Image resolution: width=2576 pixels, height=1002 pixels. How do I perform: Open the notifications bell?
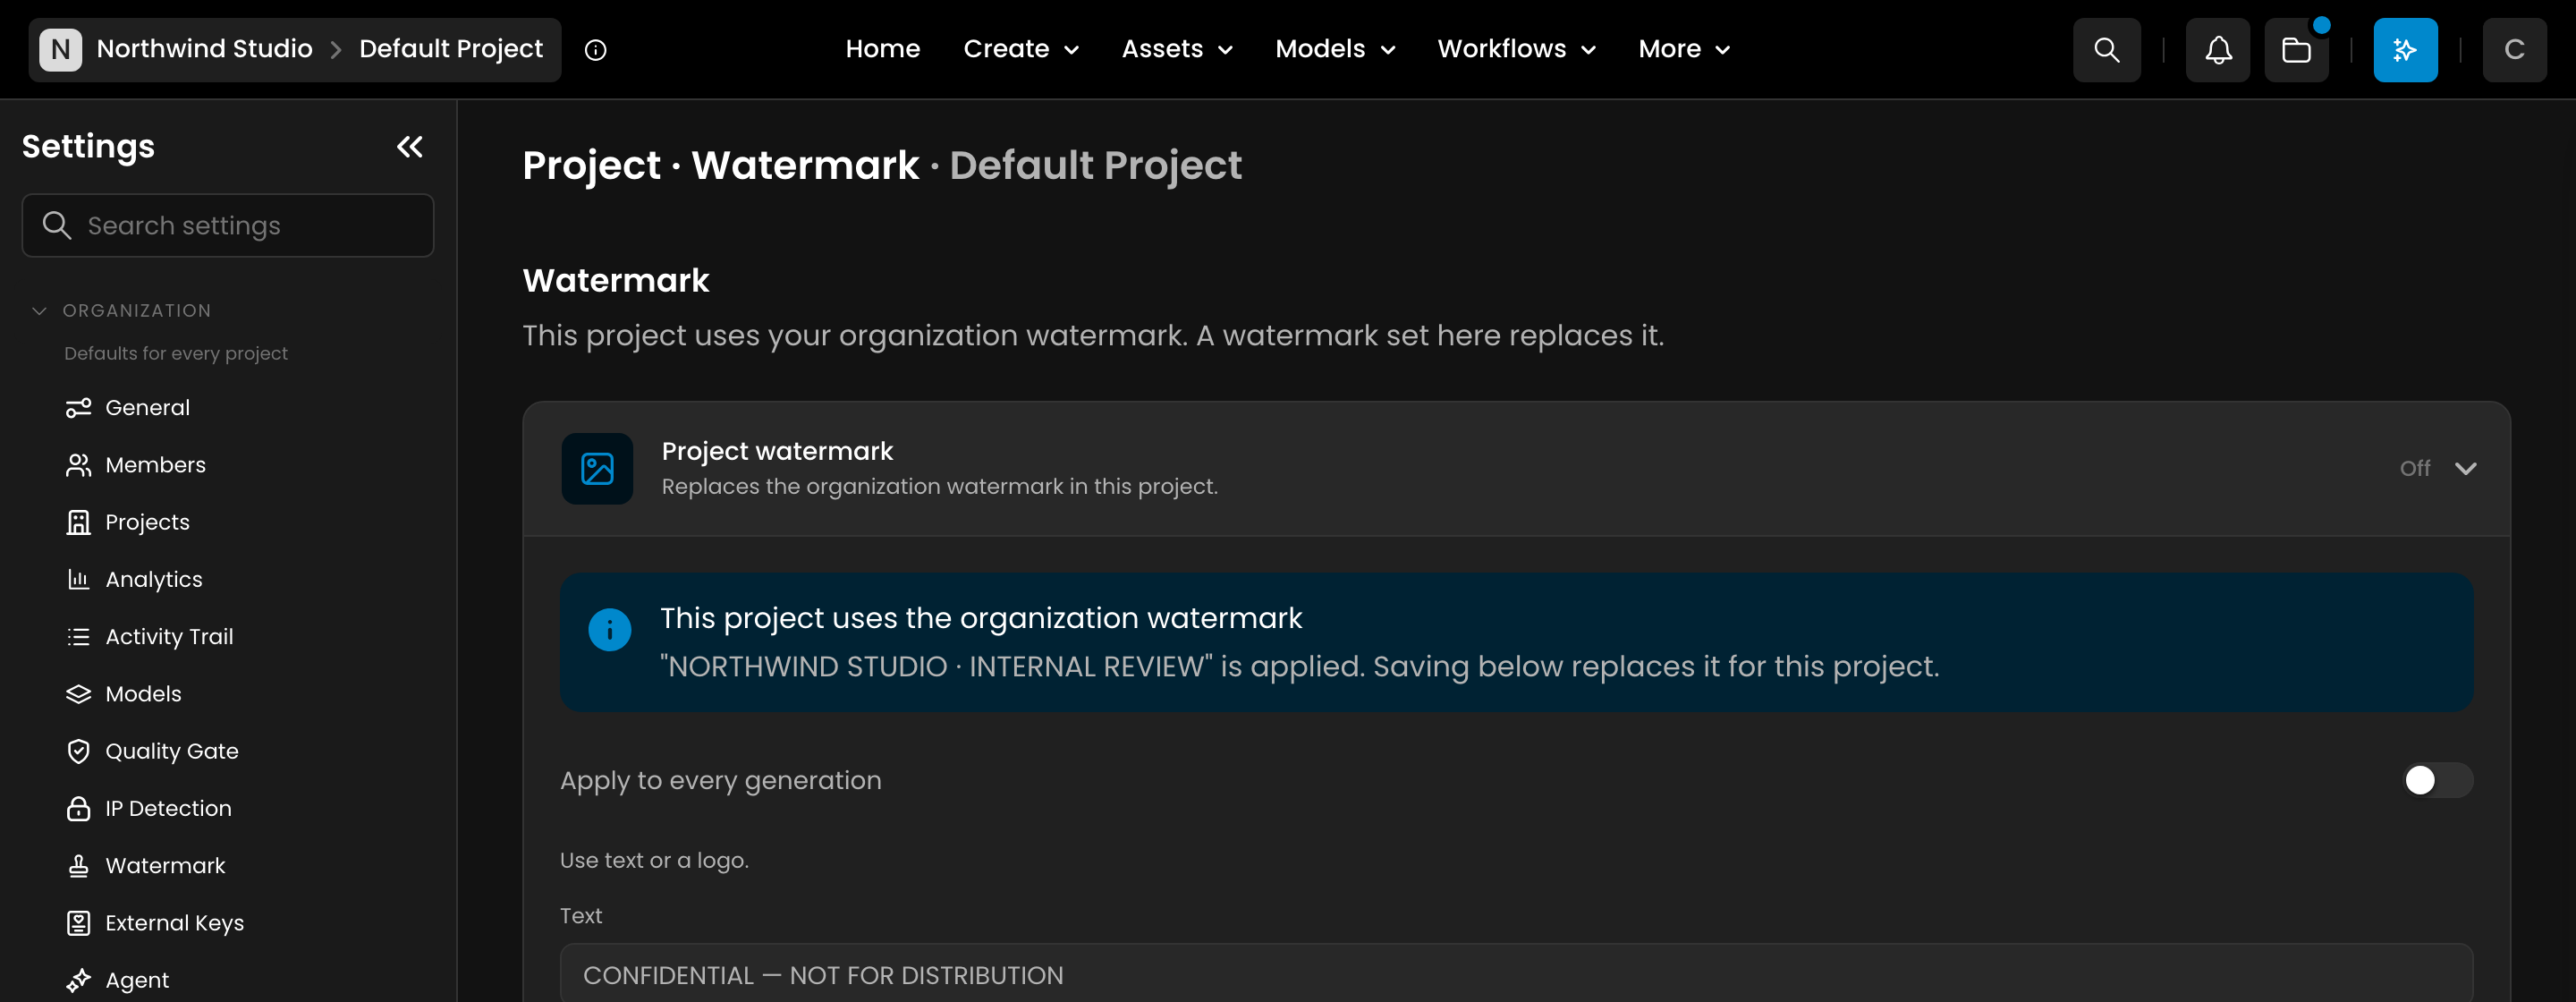point(2217,50)
